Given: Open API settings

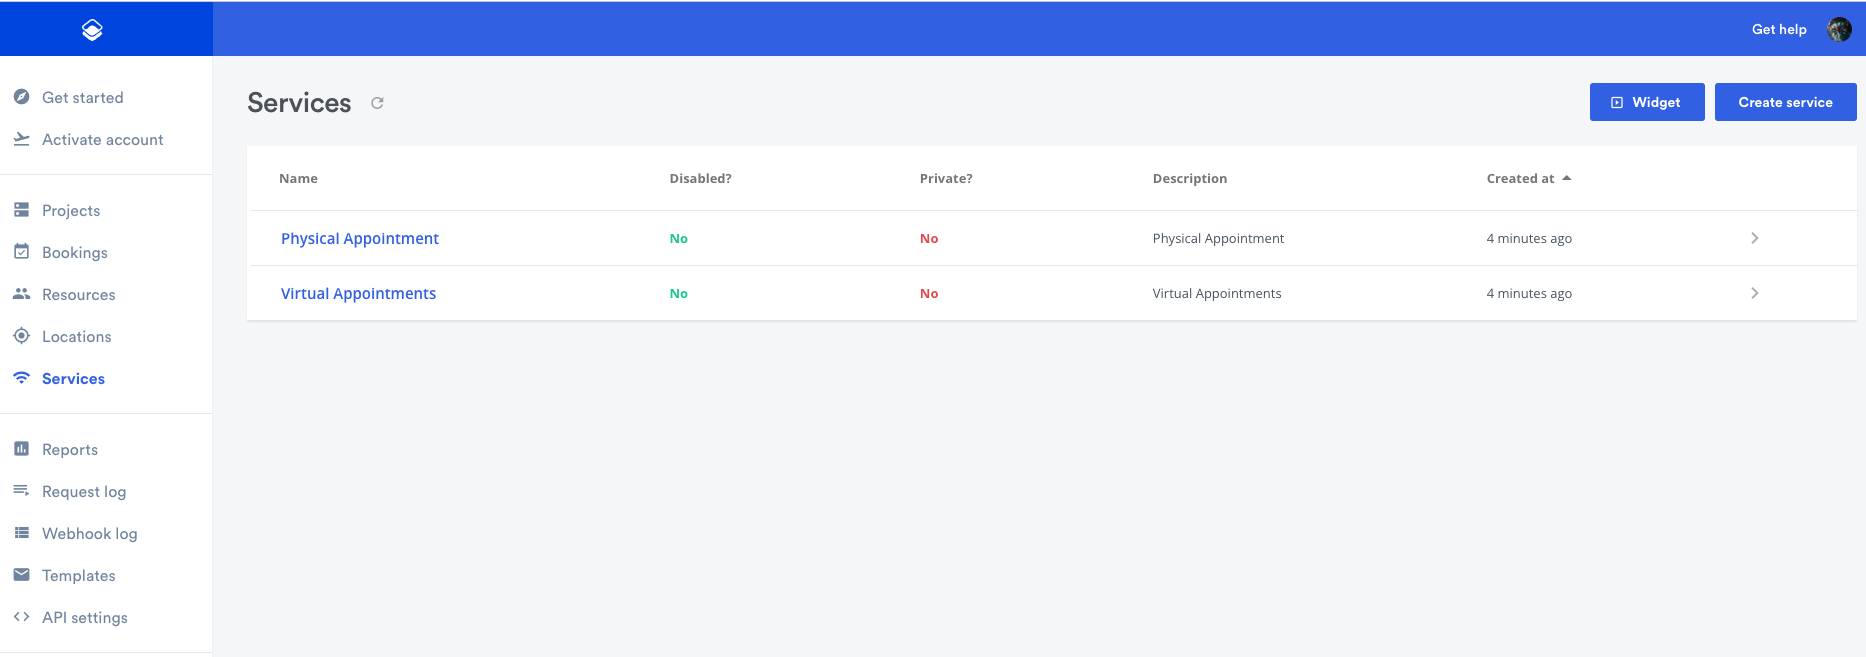Looking at the screenshot, I should tap(85, 617).
